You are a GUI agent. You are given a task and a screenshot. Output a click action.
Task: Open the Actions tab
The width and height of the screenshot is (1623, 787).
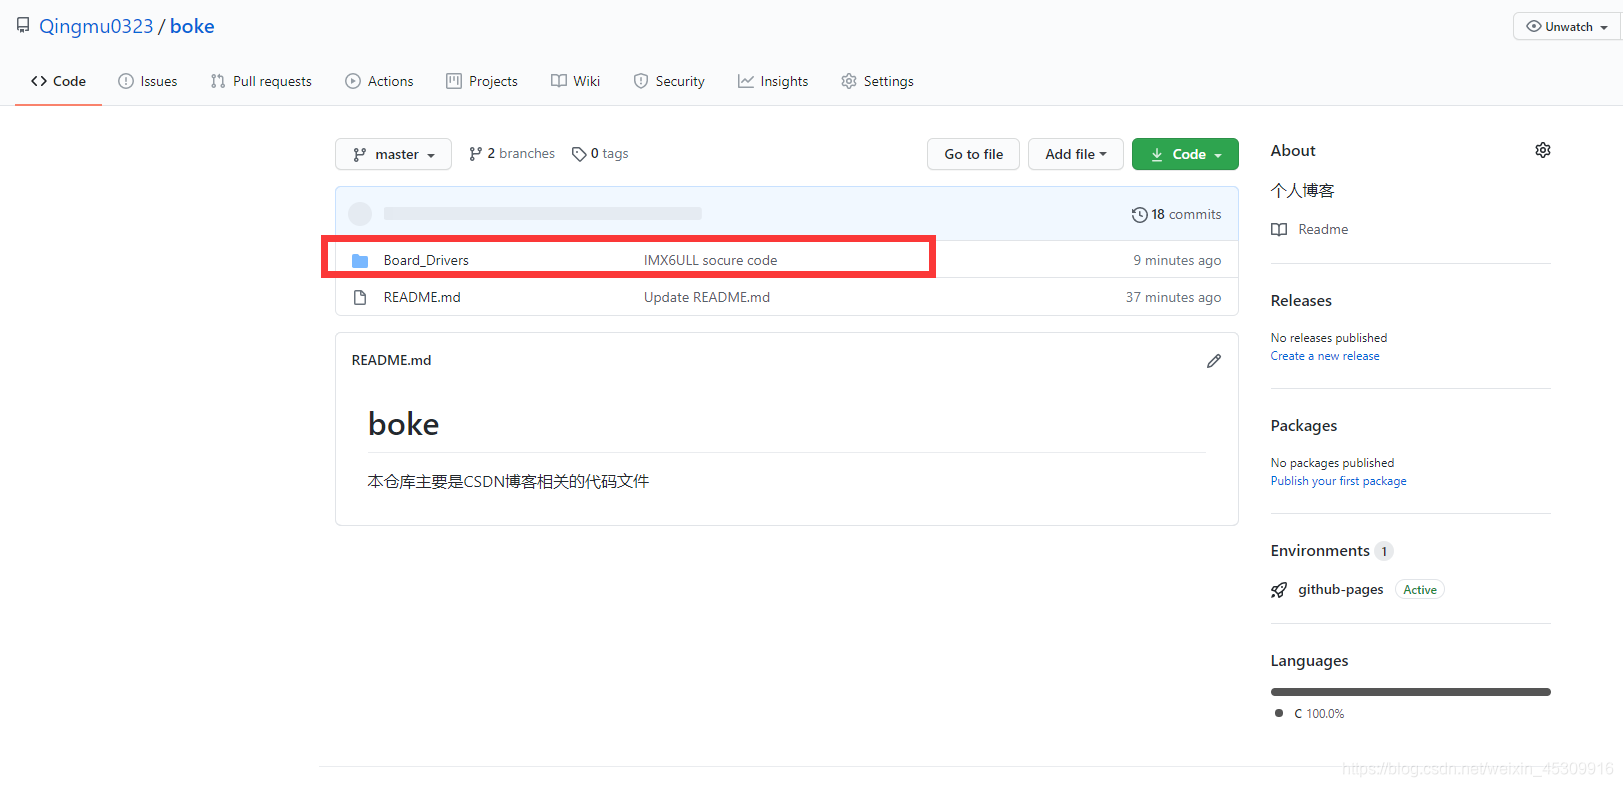point(379,81)
